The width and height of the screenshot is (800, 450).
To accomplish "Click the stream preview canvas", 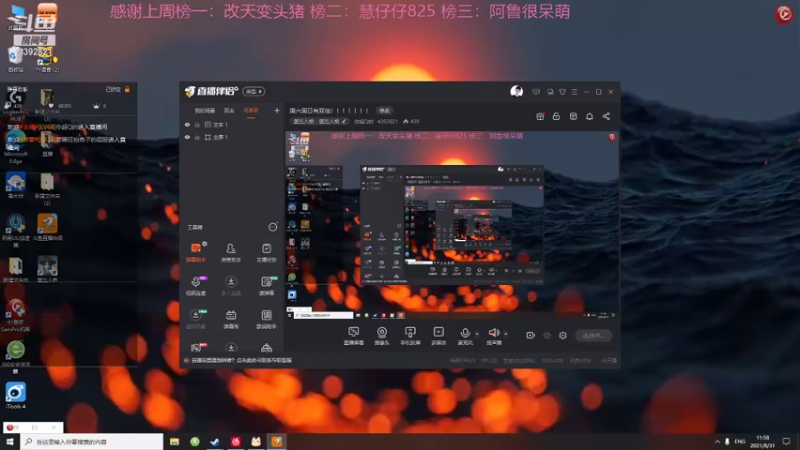I will coord(452,225).
